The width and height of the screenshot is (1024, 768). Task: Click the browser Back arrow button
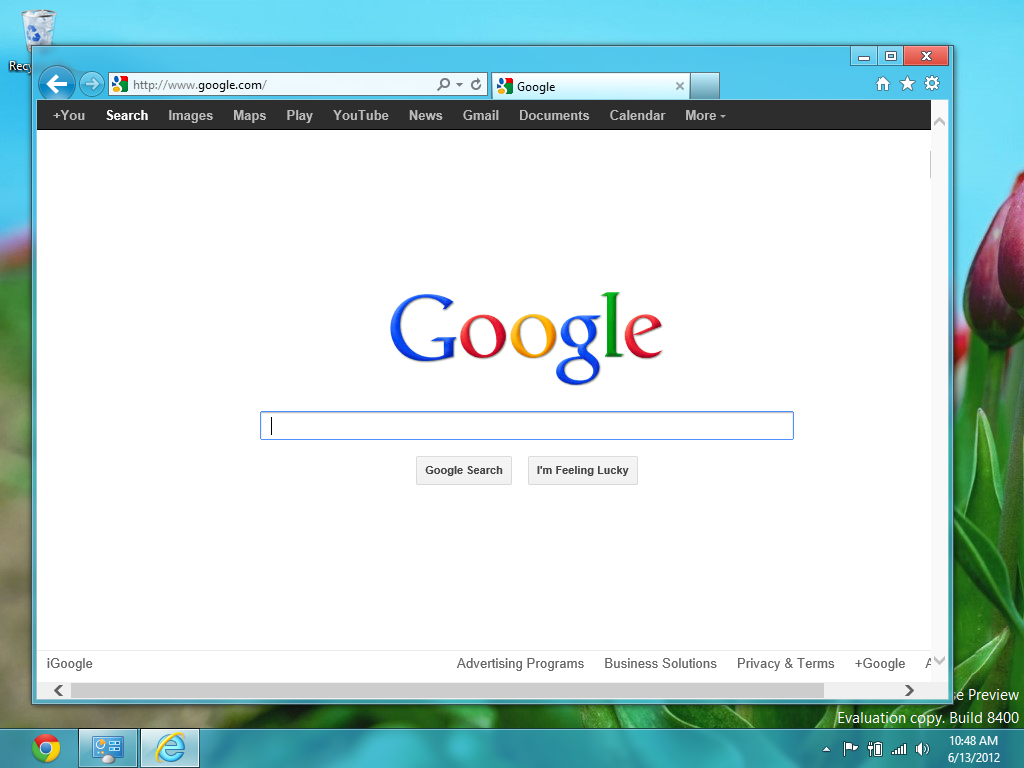57,85
